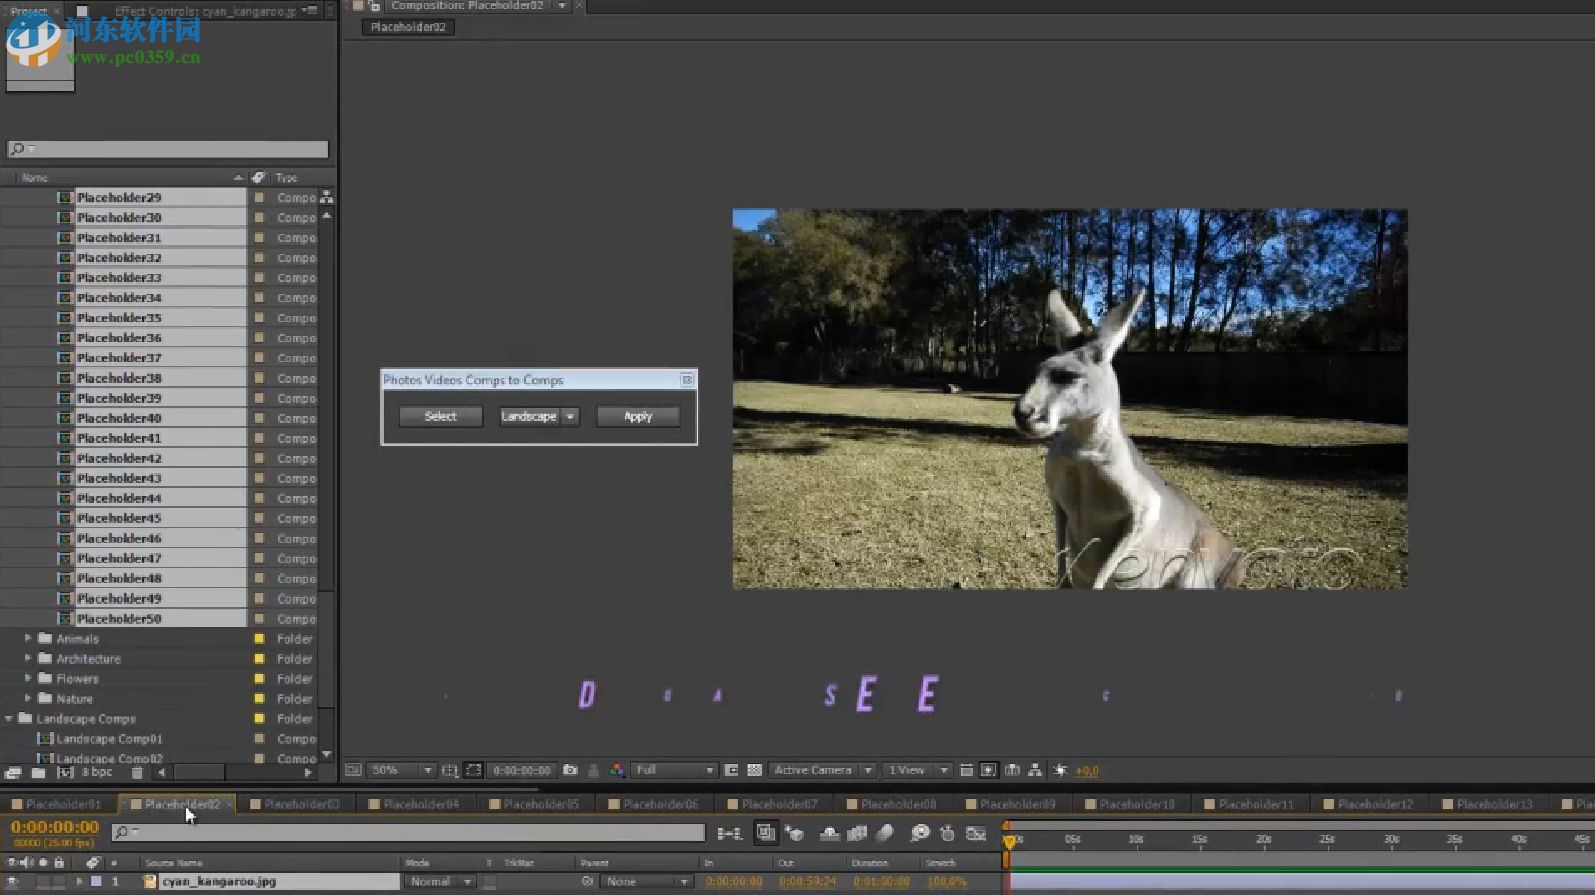1595x895 pixels.
Task: Click interpret footage icon in project footer
Action: pos(13,773)
